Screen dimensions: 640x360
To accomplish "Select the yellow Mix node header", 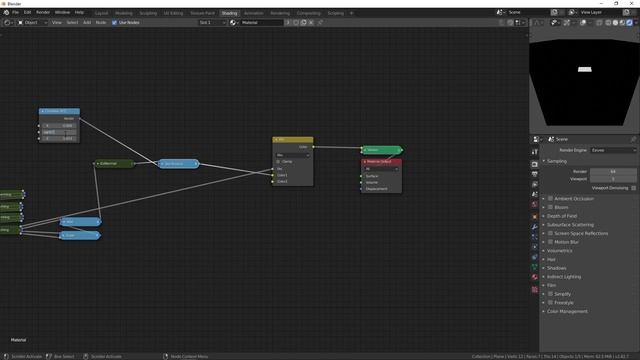I will 293,140.
